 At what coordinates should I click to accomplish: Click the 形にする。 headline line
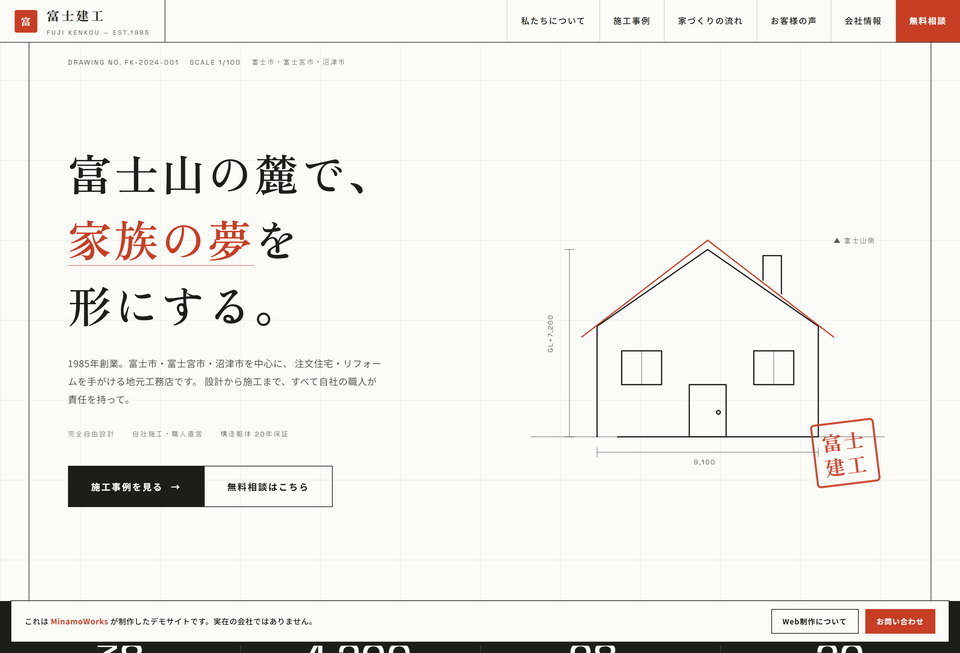[171, 307]
